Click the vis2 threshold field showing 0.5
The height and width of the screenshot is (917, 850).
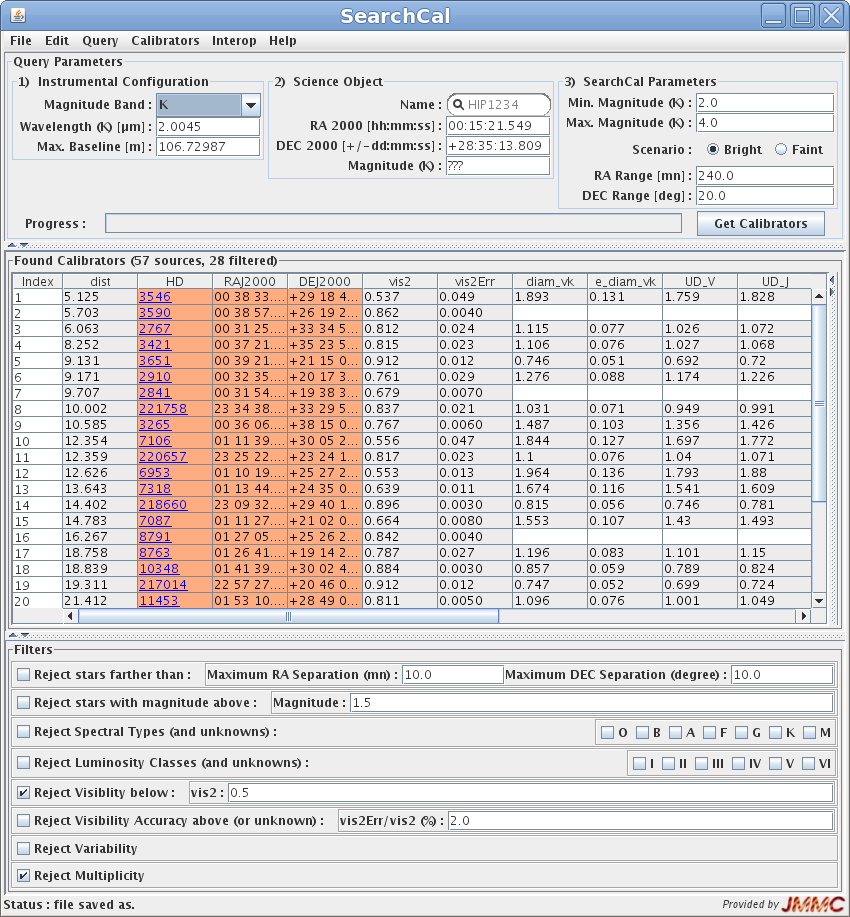531,793
